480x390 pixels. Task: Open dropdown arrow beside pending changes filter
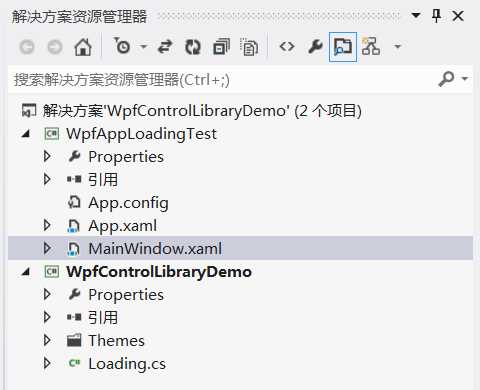(x=143, y=46)
